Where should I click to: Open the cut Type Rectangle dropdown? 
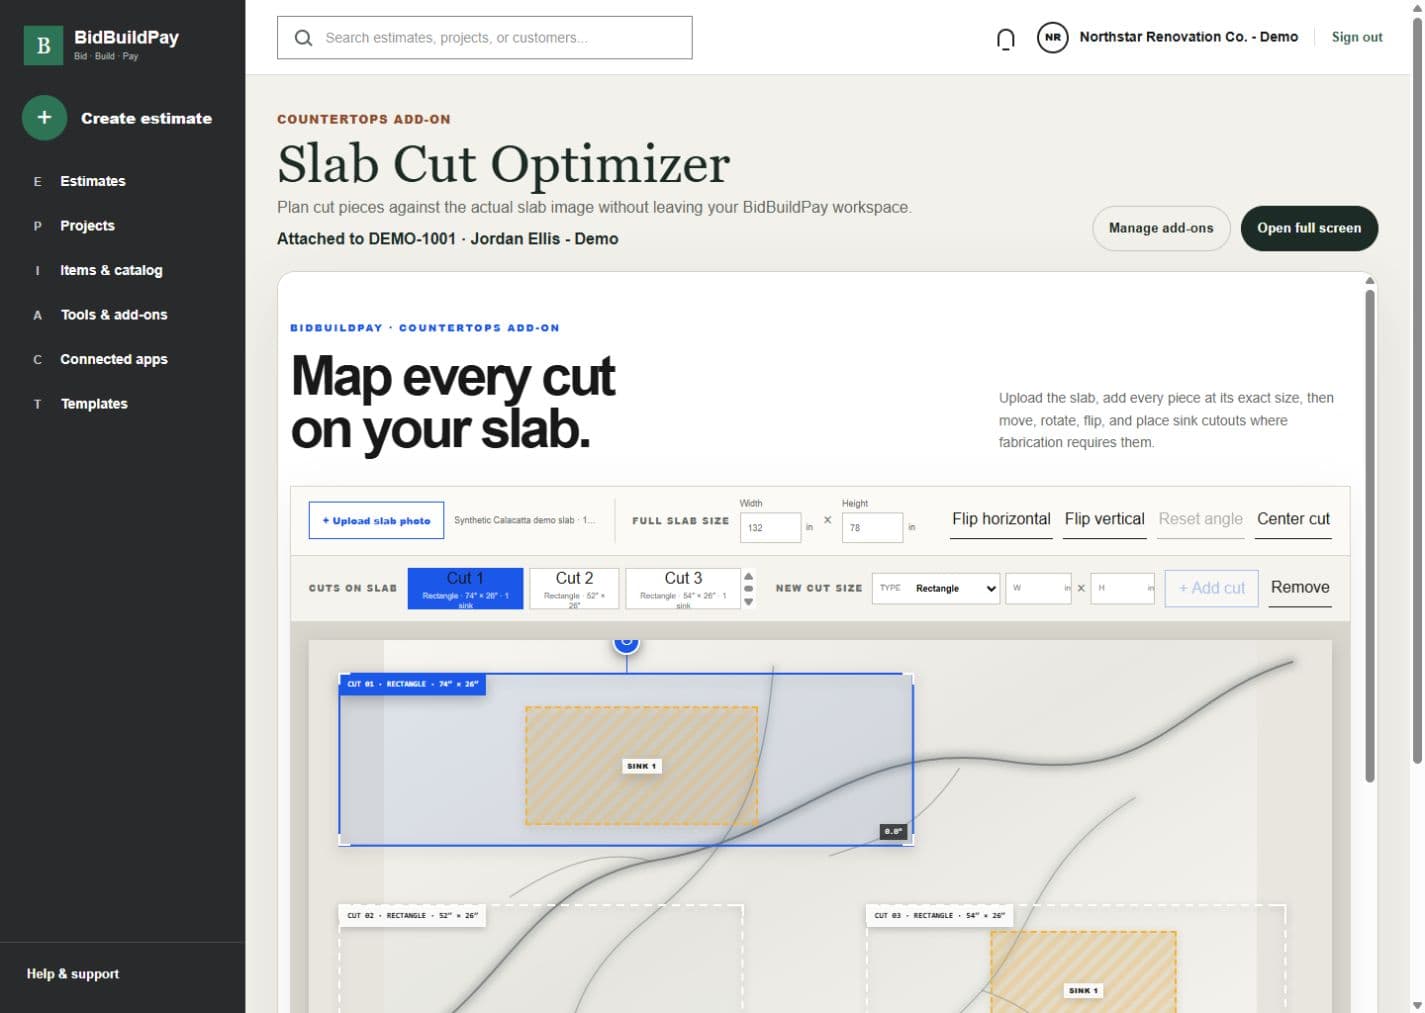click(x=936, y=588)
